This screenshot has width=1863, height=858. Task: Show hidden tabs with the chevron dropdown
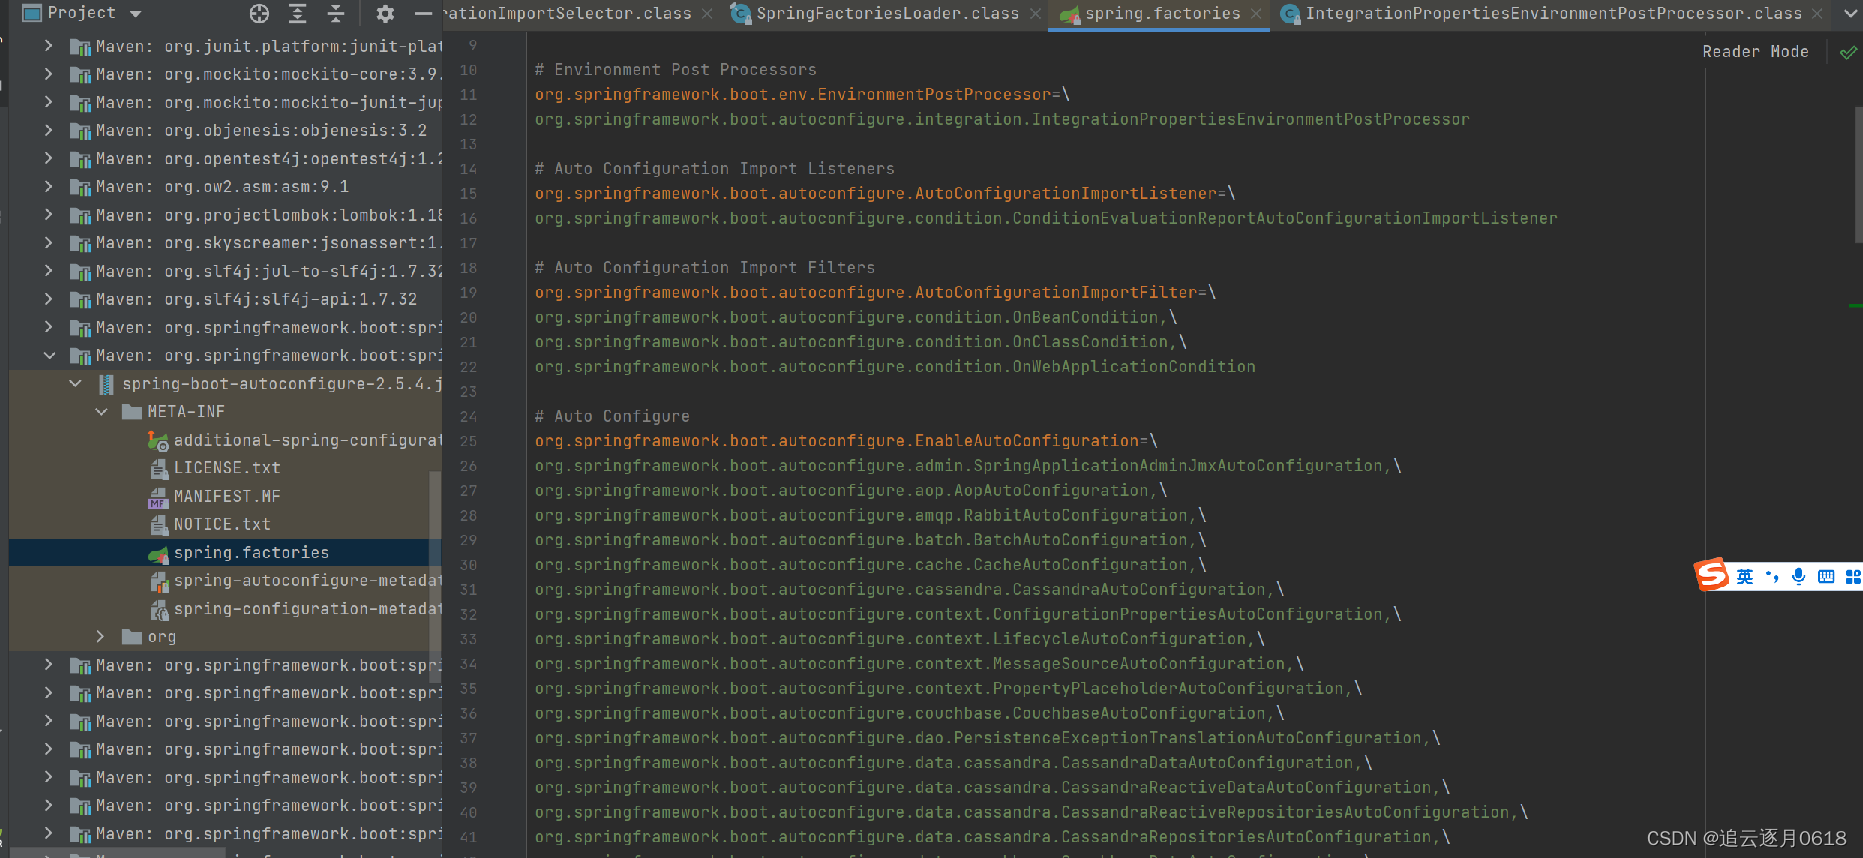1849,14
